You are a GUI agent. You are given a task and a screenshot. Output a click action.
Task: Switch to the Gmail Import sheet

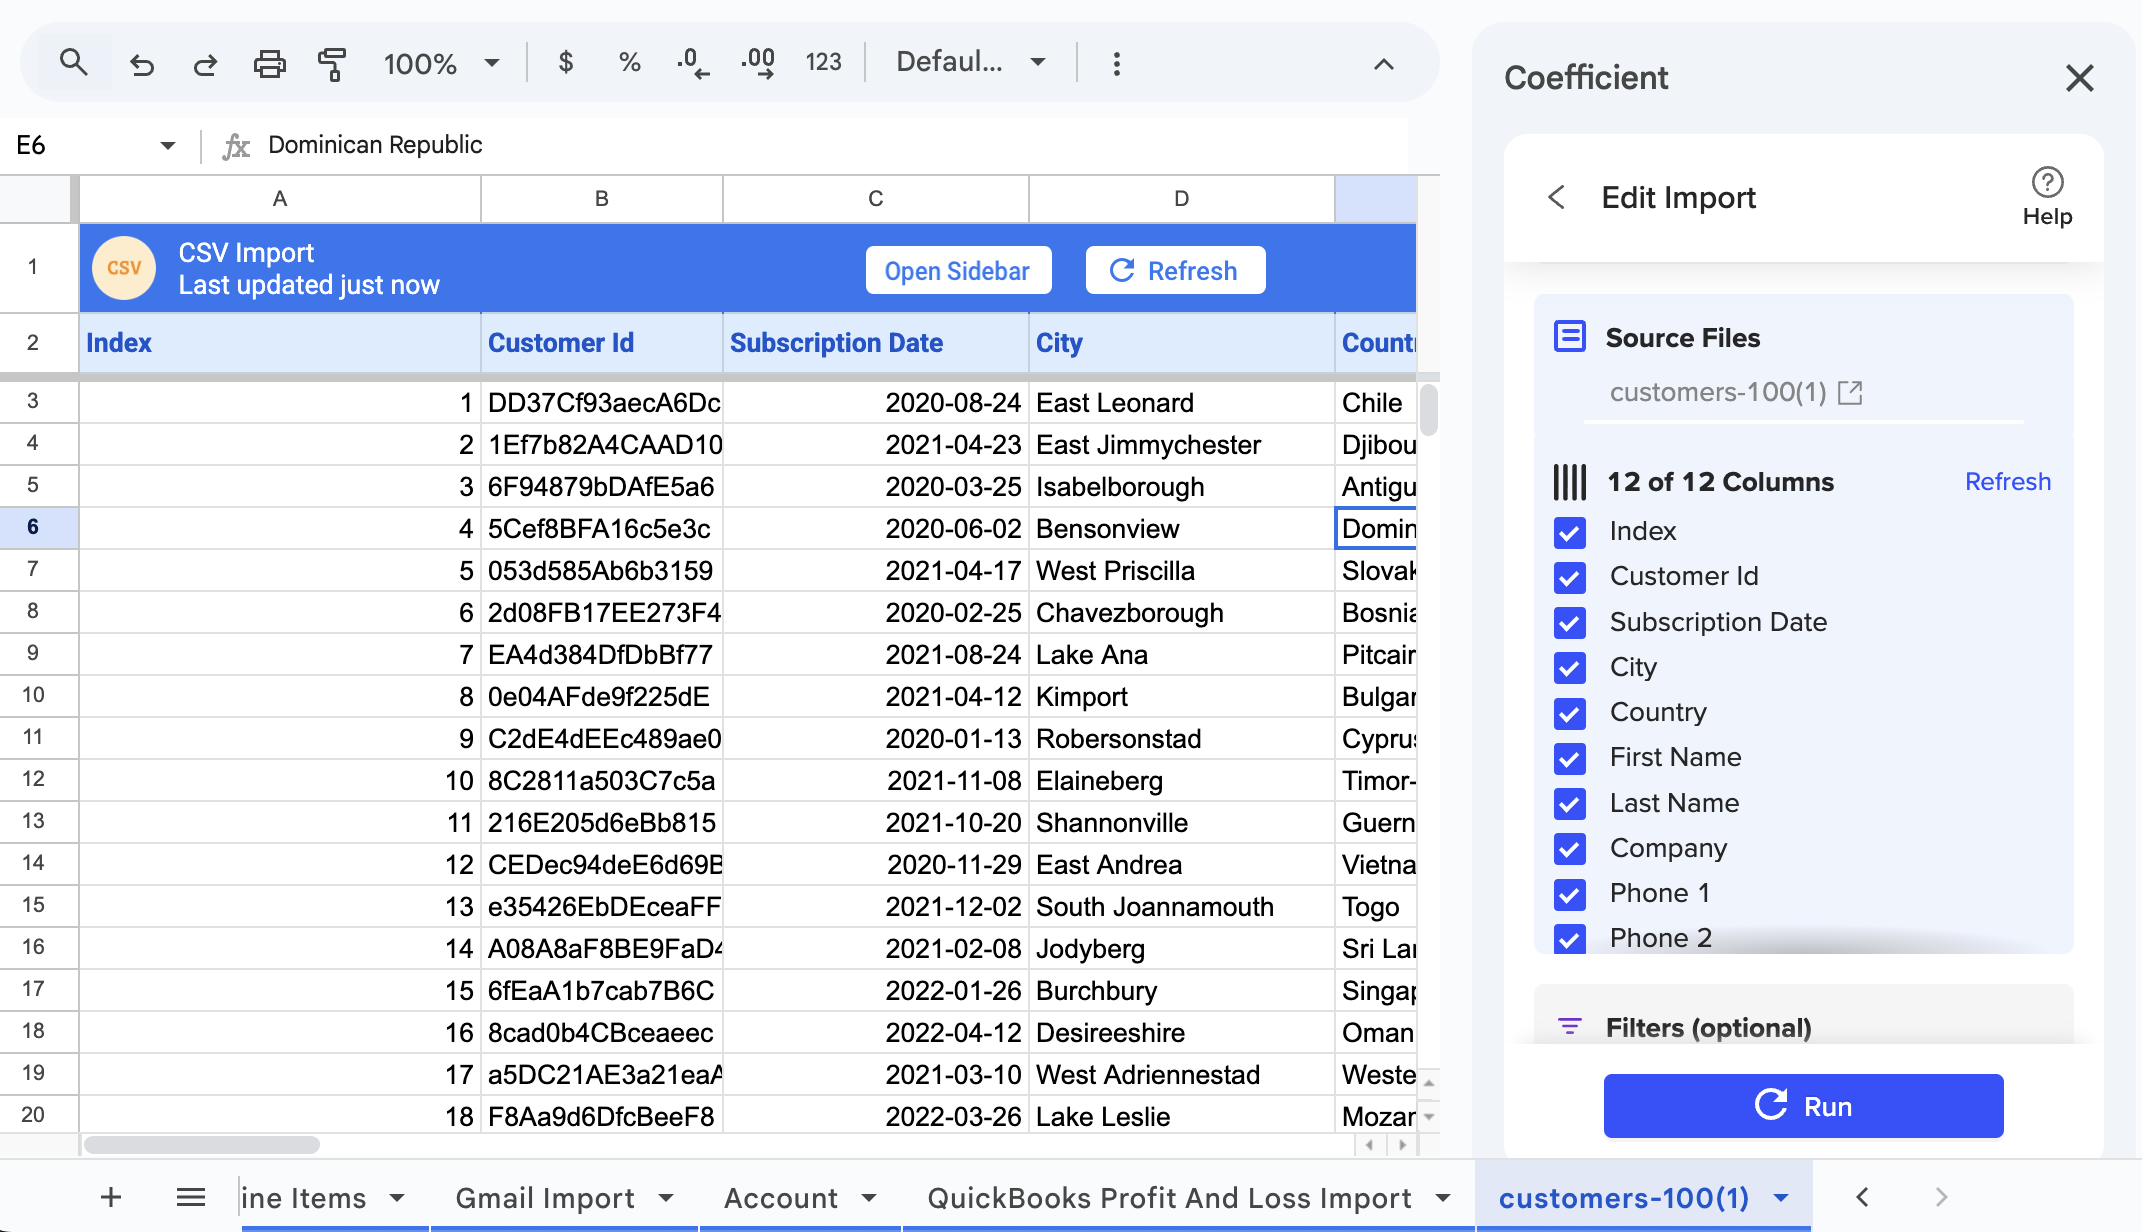545,1197
